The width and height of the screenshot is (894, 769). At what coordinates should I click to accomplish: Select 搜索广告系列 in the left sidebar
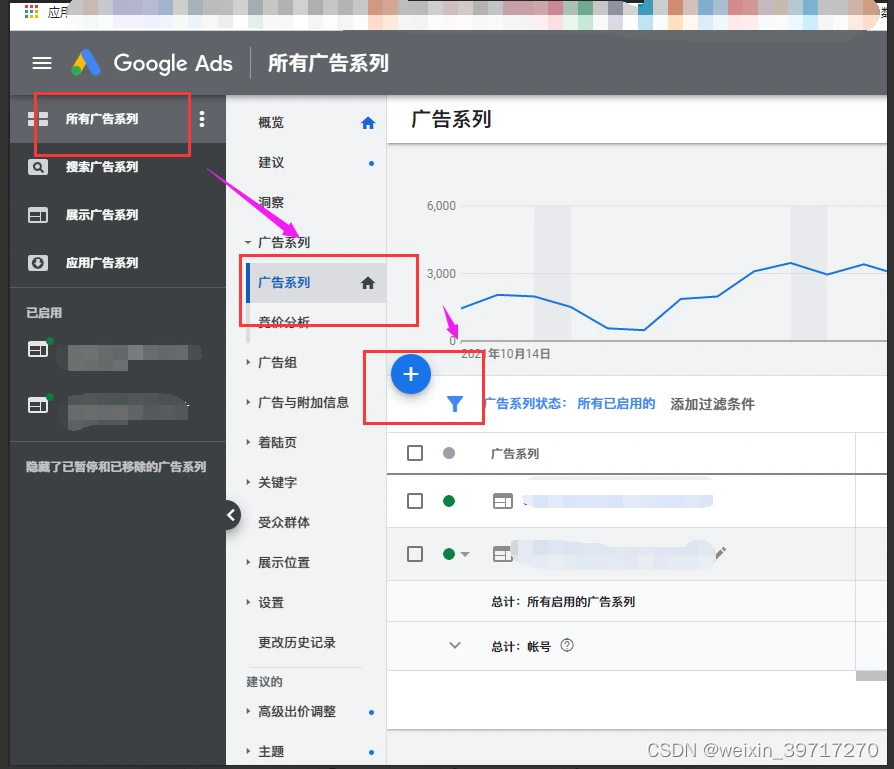102,167
